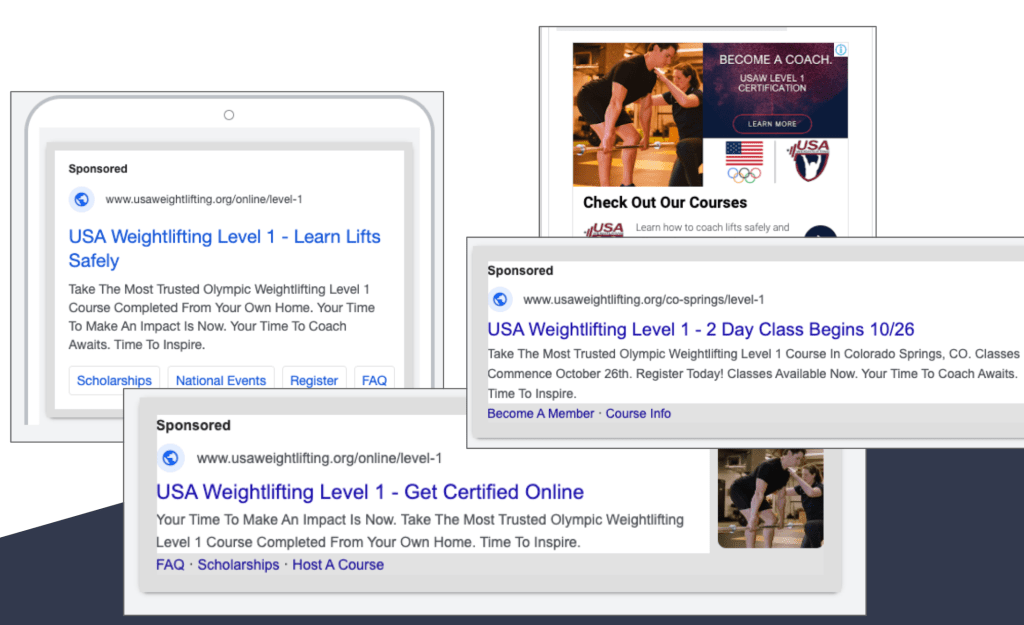The height and width of the screenshot is (625, 1024).
Task: Click the 'Check Out Our Courses' heading
Action: tap(665, 202)
